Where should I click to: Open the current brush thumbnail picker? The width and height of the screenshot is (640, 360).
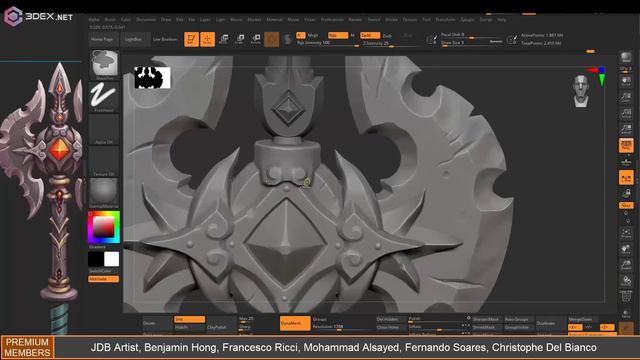click(x=104, y=64)
